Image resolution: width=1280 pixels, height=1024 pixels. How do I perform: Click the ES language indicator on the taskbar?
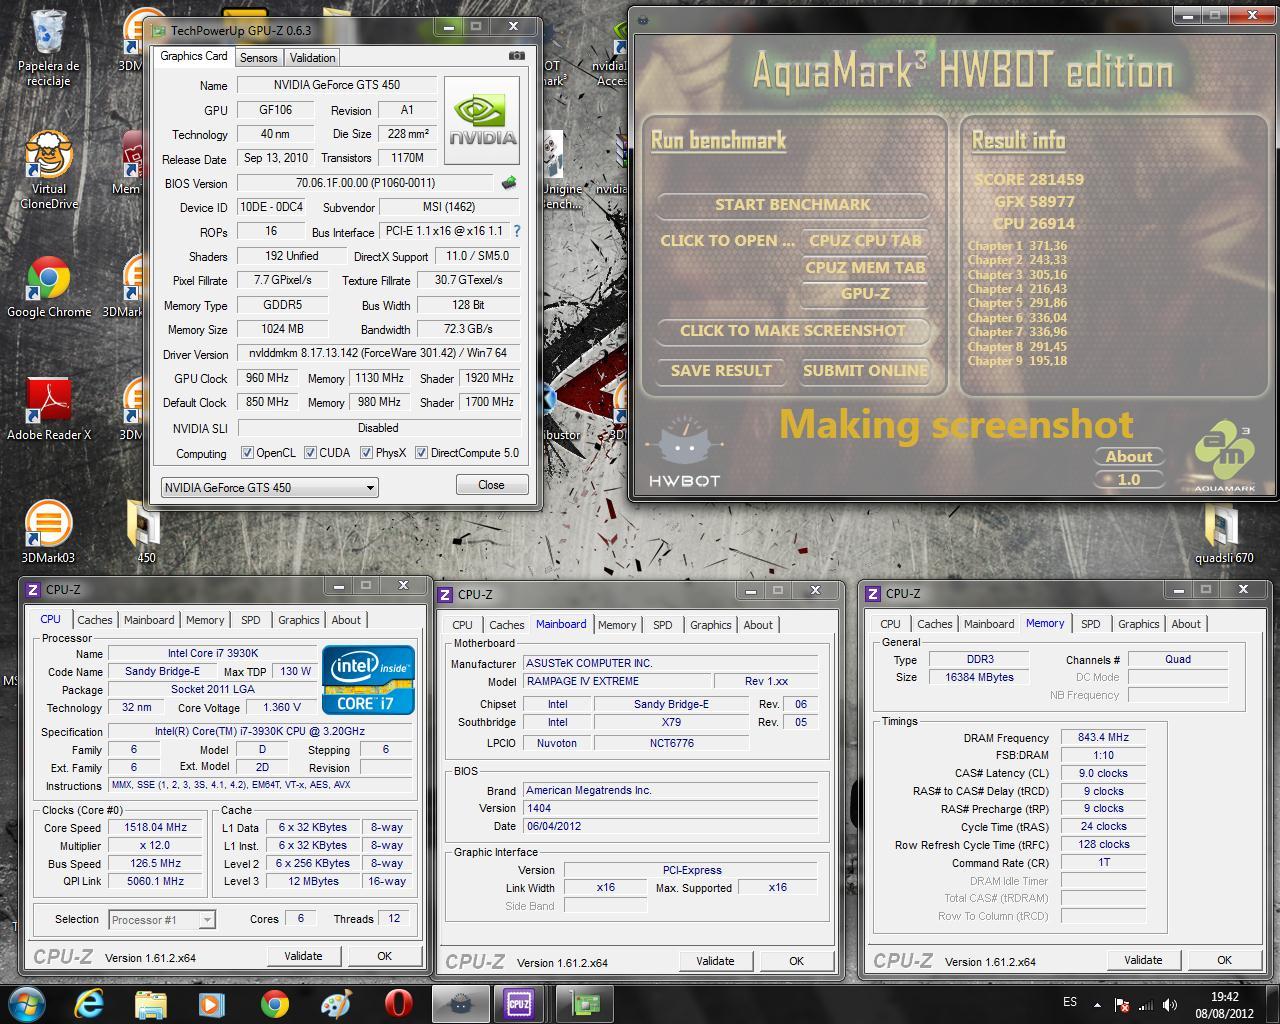[x=1070, y=1002]
